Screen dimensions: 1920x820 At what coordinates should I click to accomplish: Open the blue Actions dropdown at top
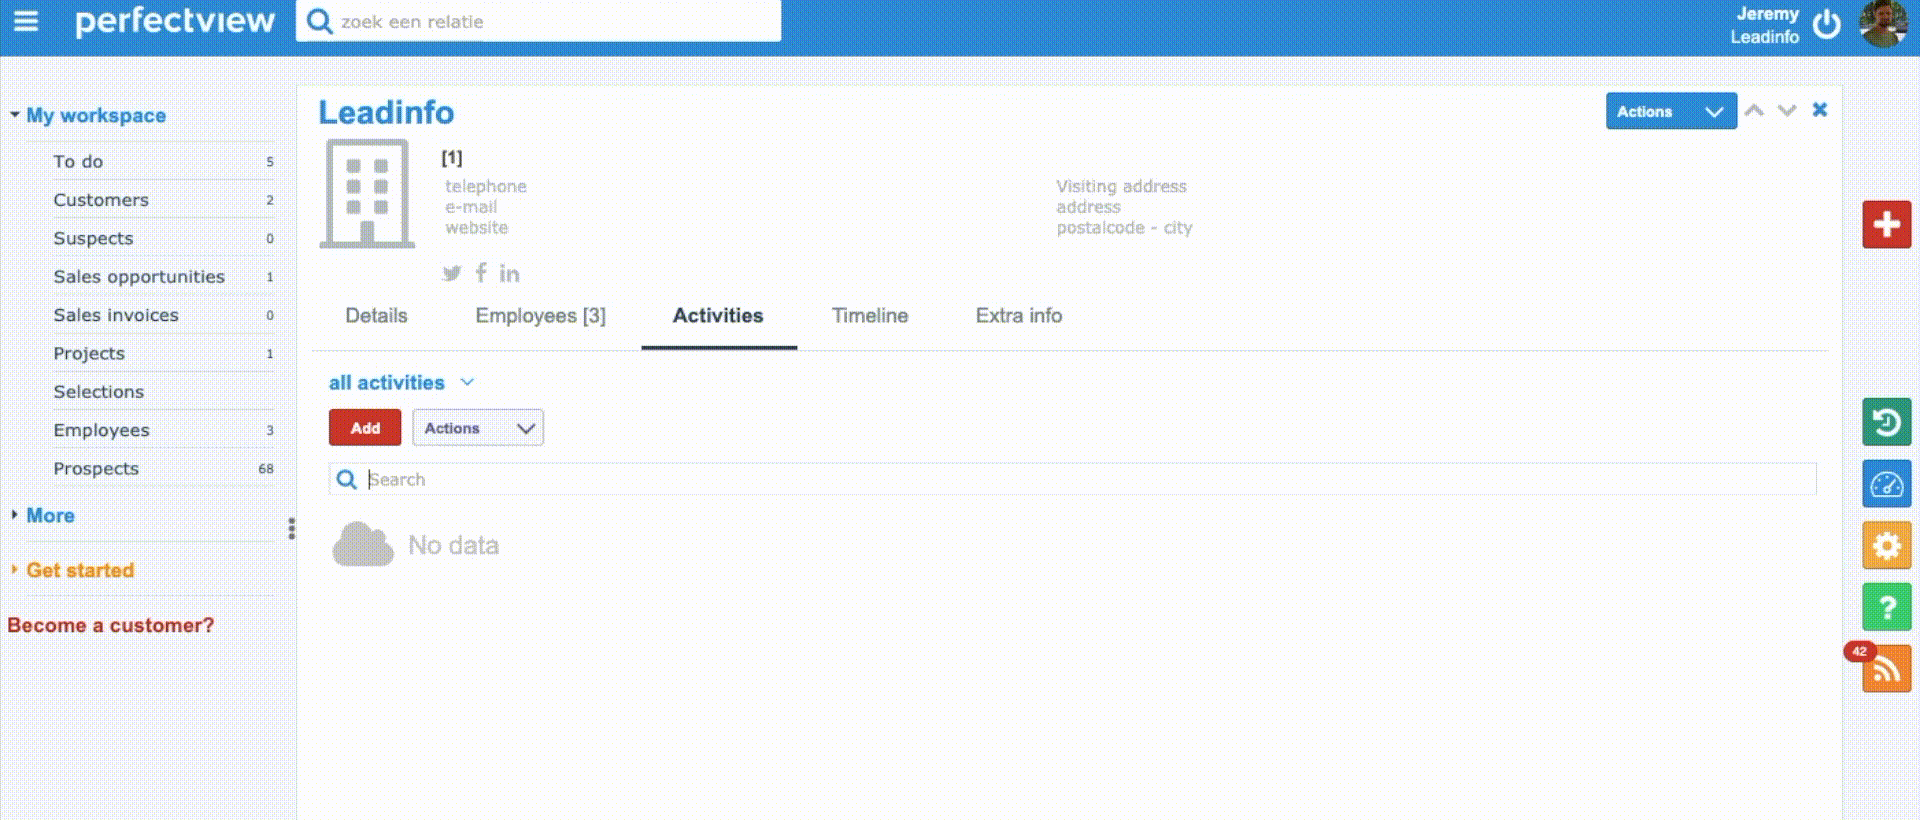pos(1671,111)
